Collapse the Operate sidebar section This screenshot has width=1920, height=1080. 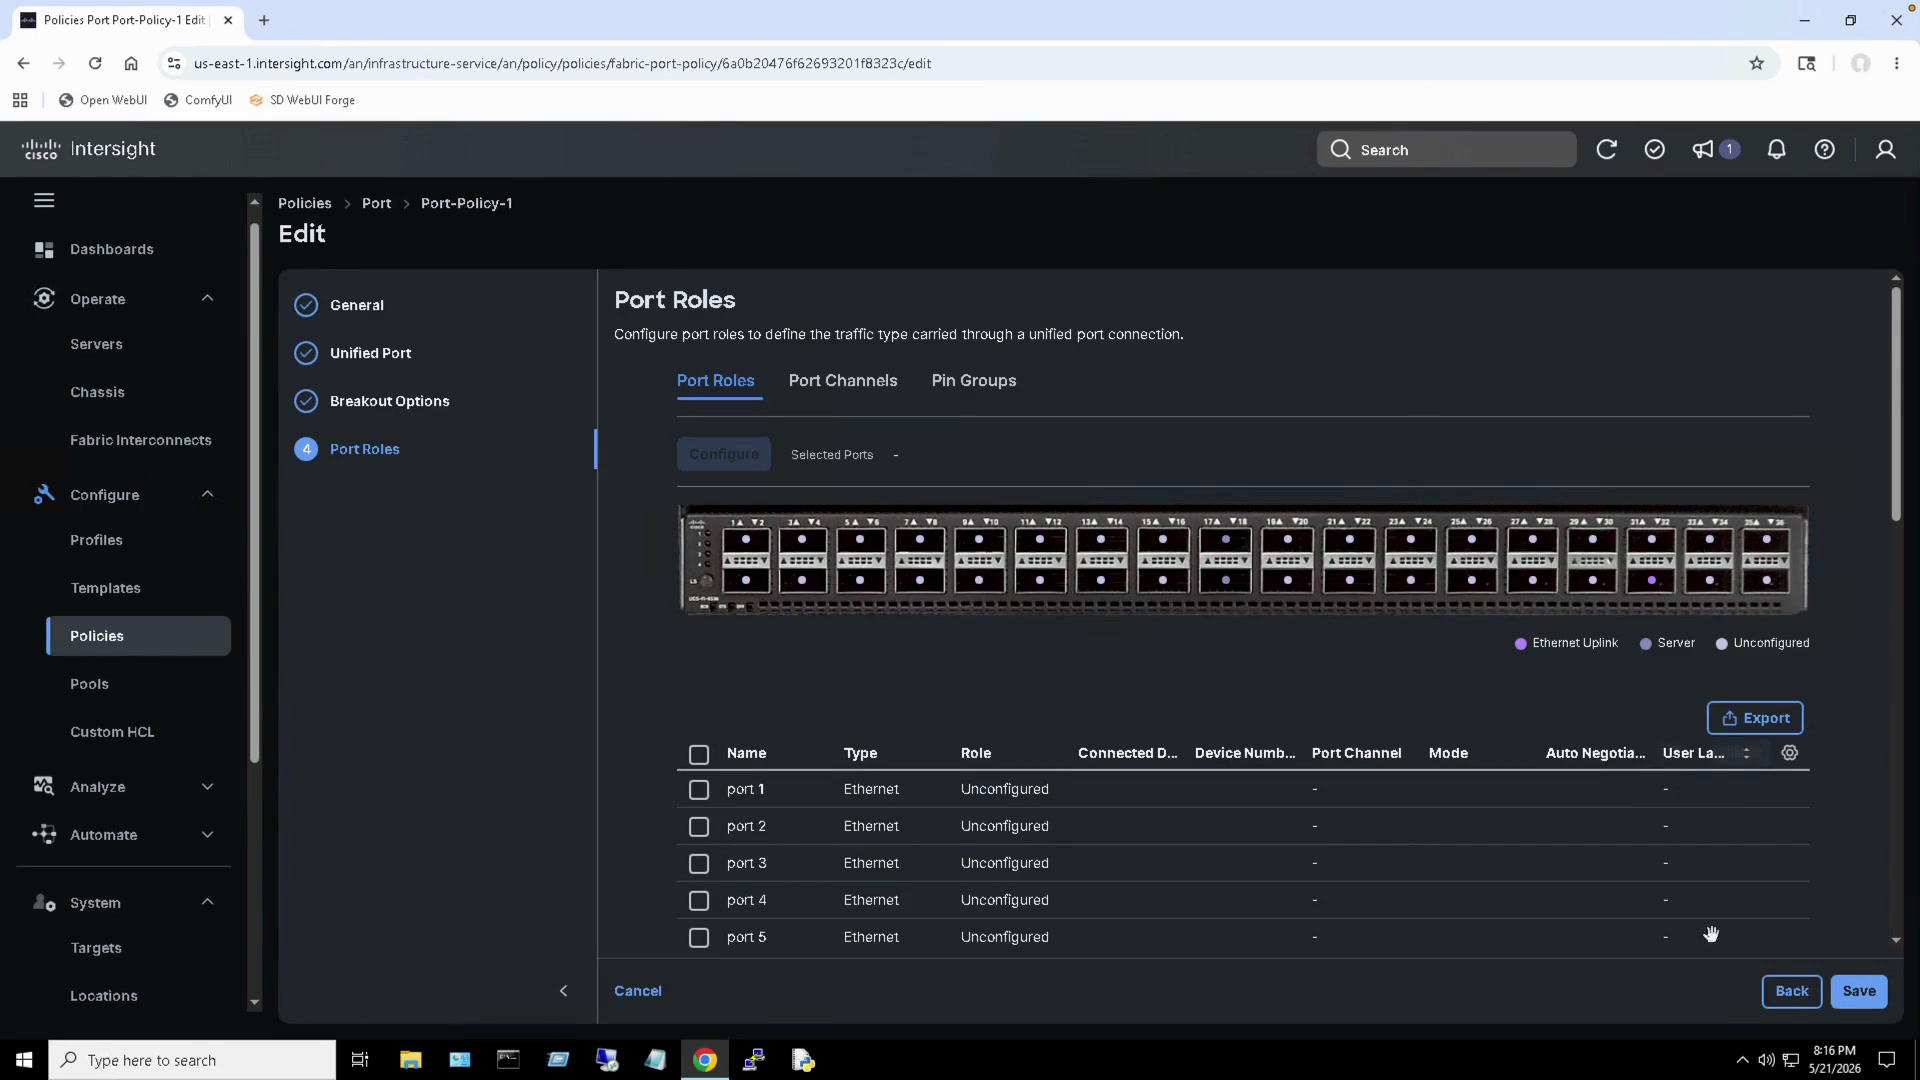pos(207,298)
